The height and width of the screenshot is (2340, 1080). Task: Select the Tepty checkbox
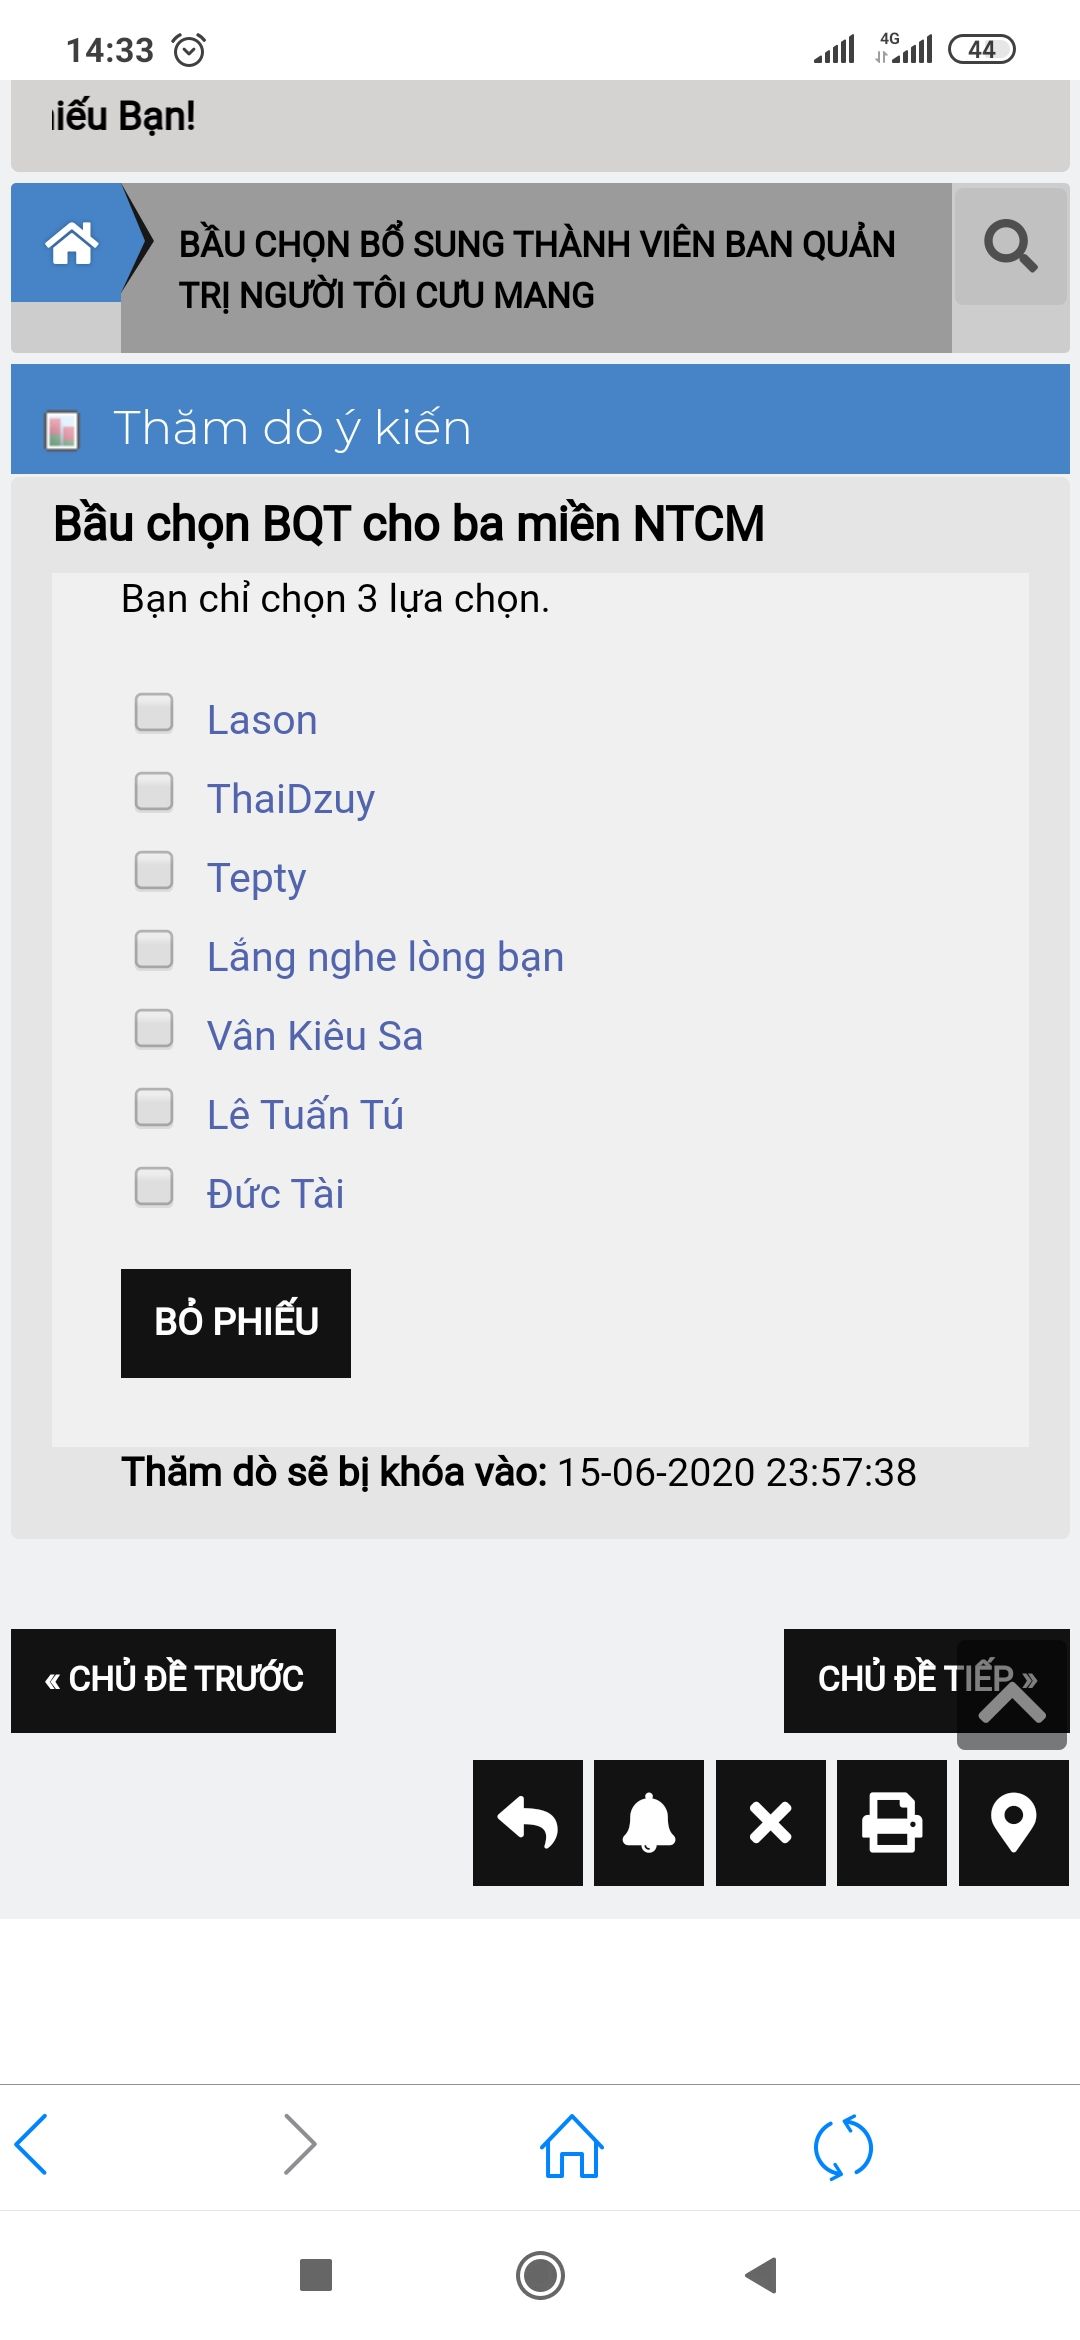point(154,871)
